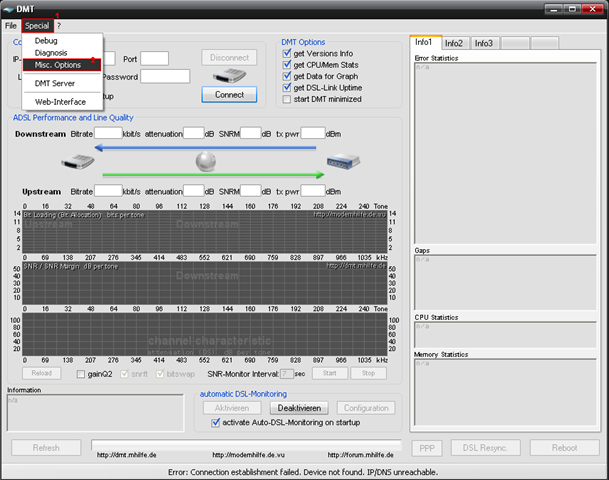Close the Special menu
Screen dimensions: 609x480
[x=37, y=26]
